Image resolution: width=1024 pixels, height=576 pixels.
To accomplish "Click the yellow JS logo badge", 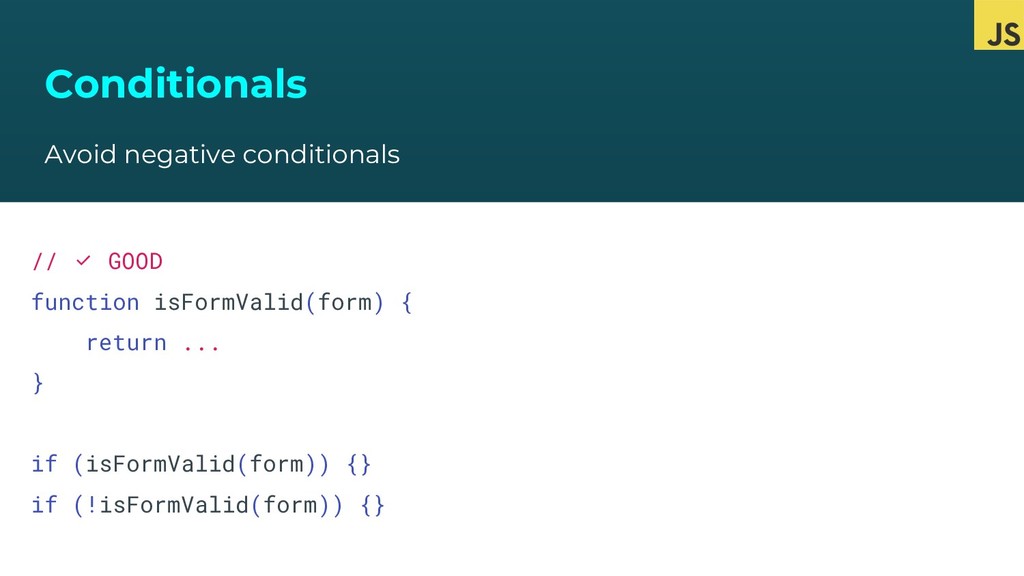I will tap(998, 25).
